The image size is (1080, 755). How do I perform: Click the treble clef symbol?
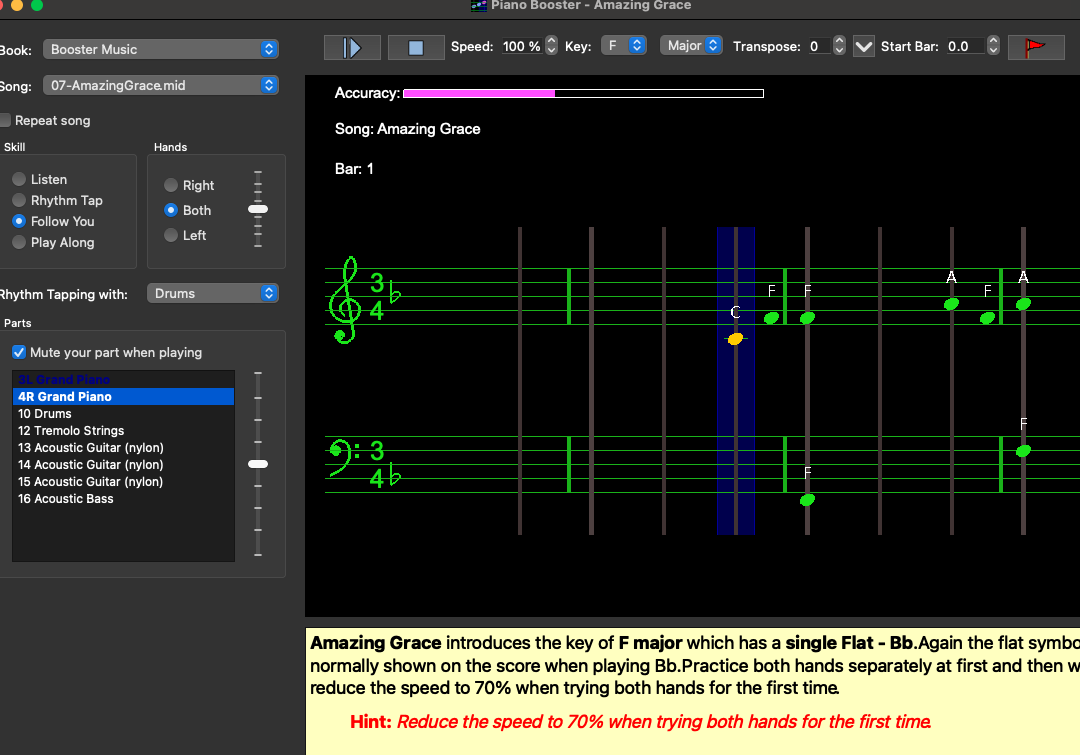pyautogui.click(x=344, y=300)
